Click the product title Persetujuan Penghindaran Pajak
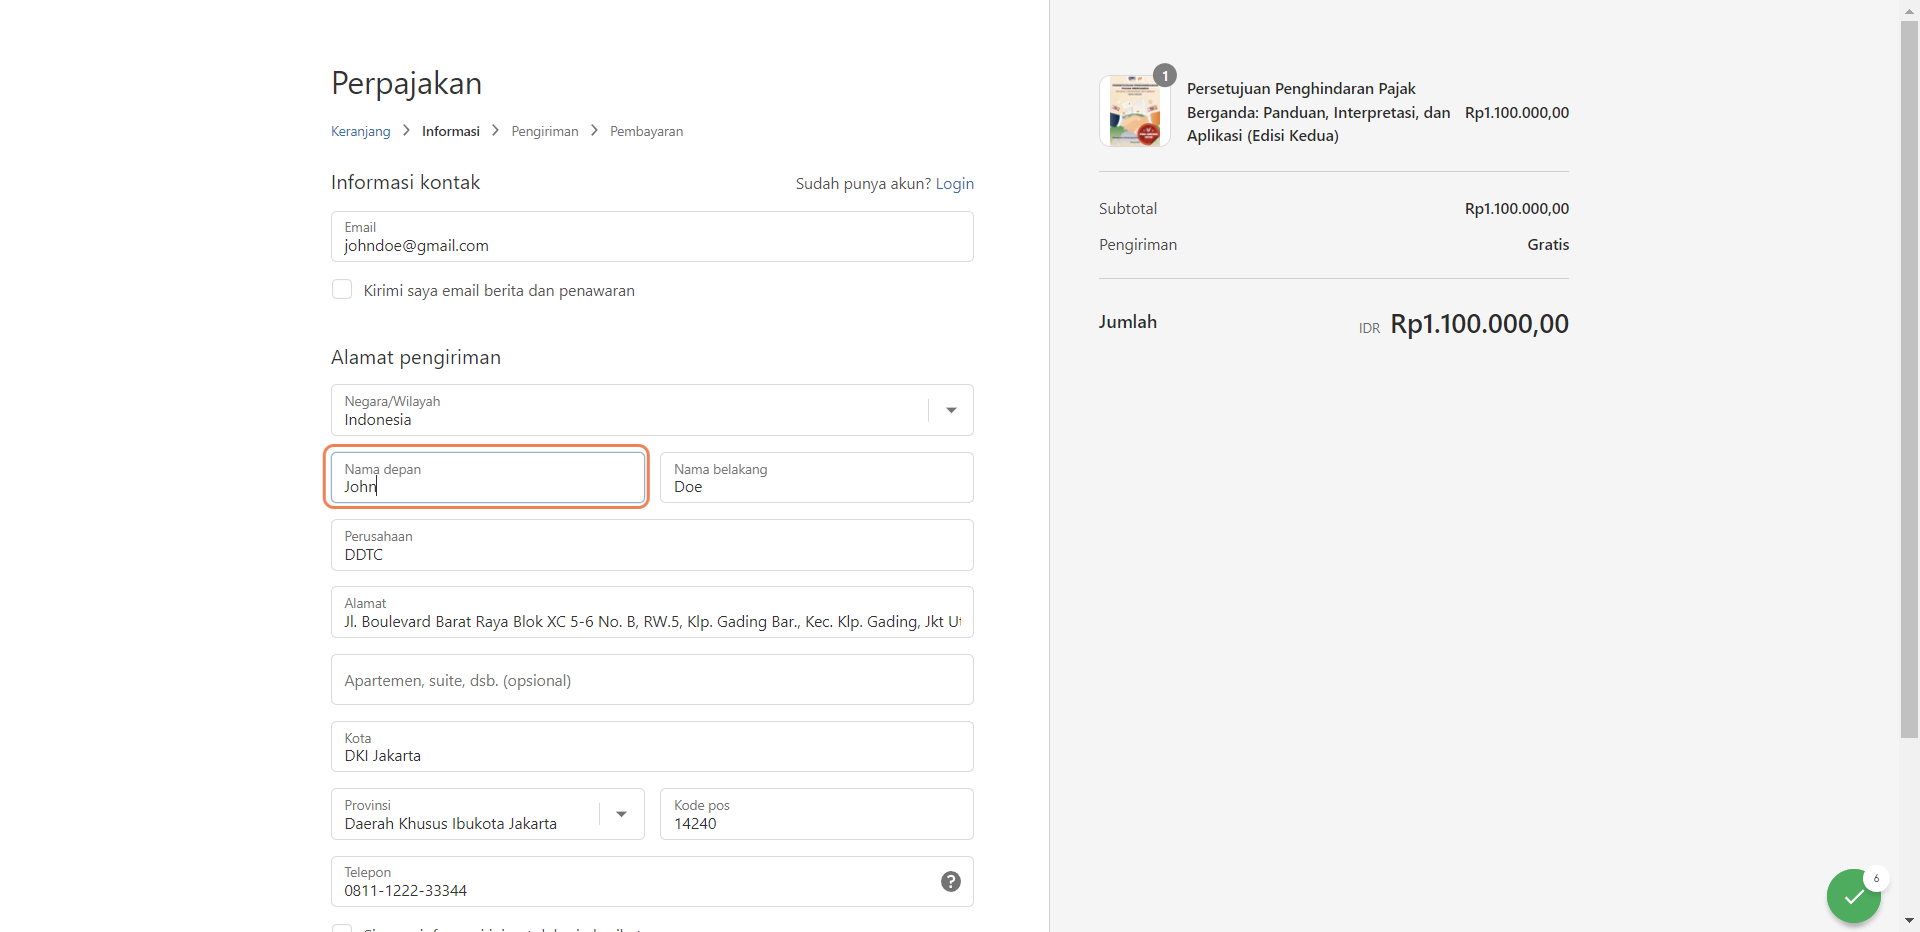This screenshot has width=1920, height=932. pyautogui.click(x=1319, y=112)
